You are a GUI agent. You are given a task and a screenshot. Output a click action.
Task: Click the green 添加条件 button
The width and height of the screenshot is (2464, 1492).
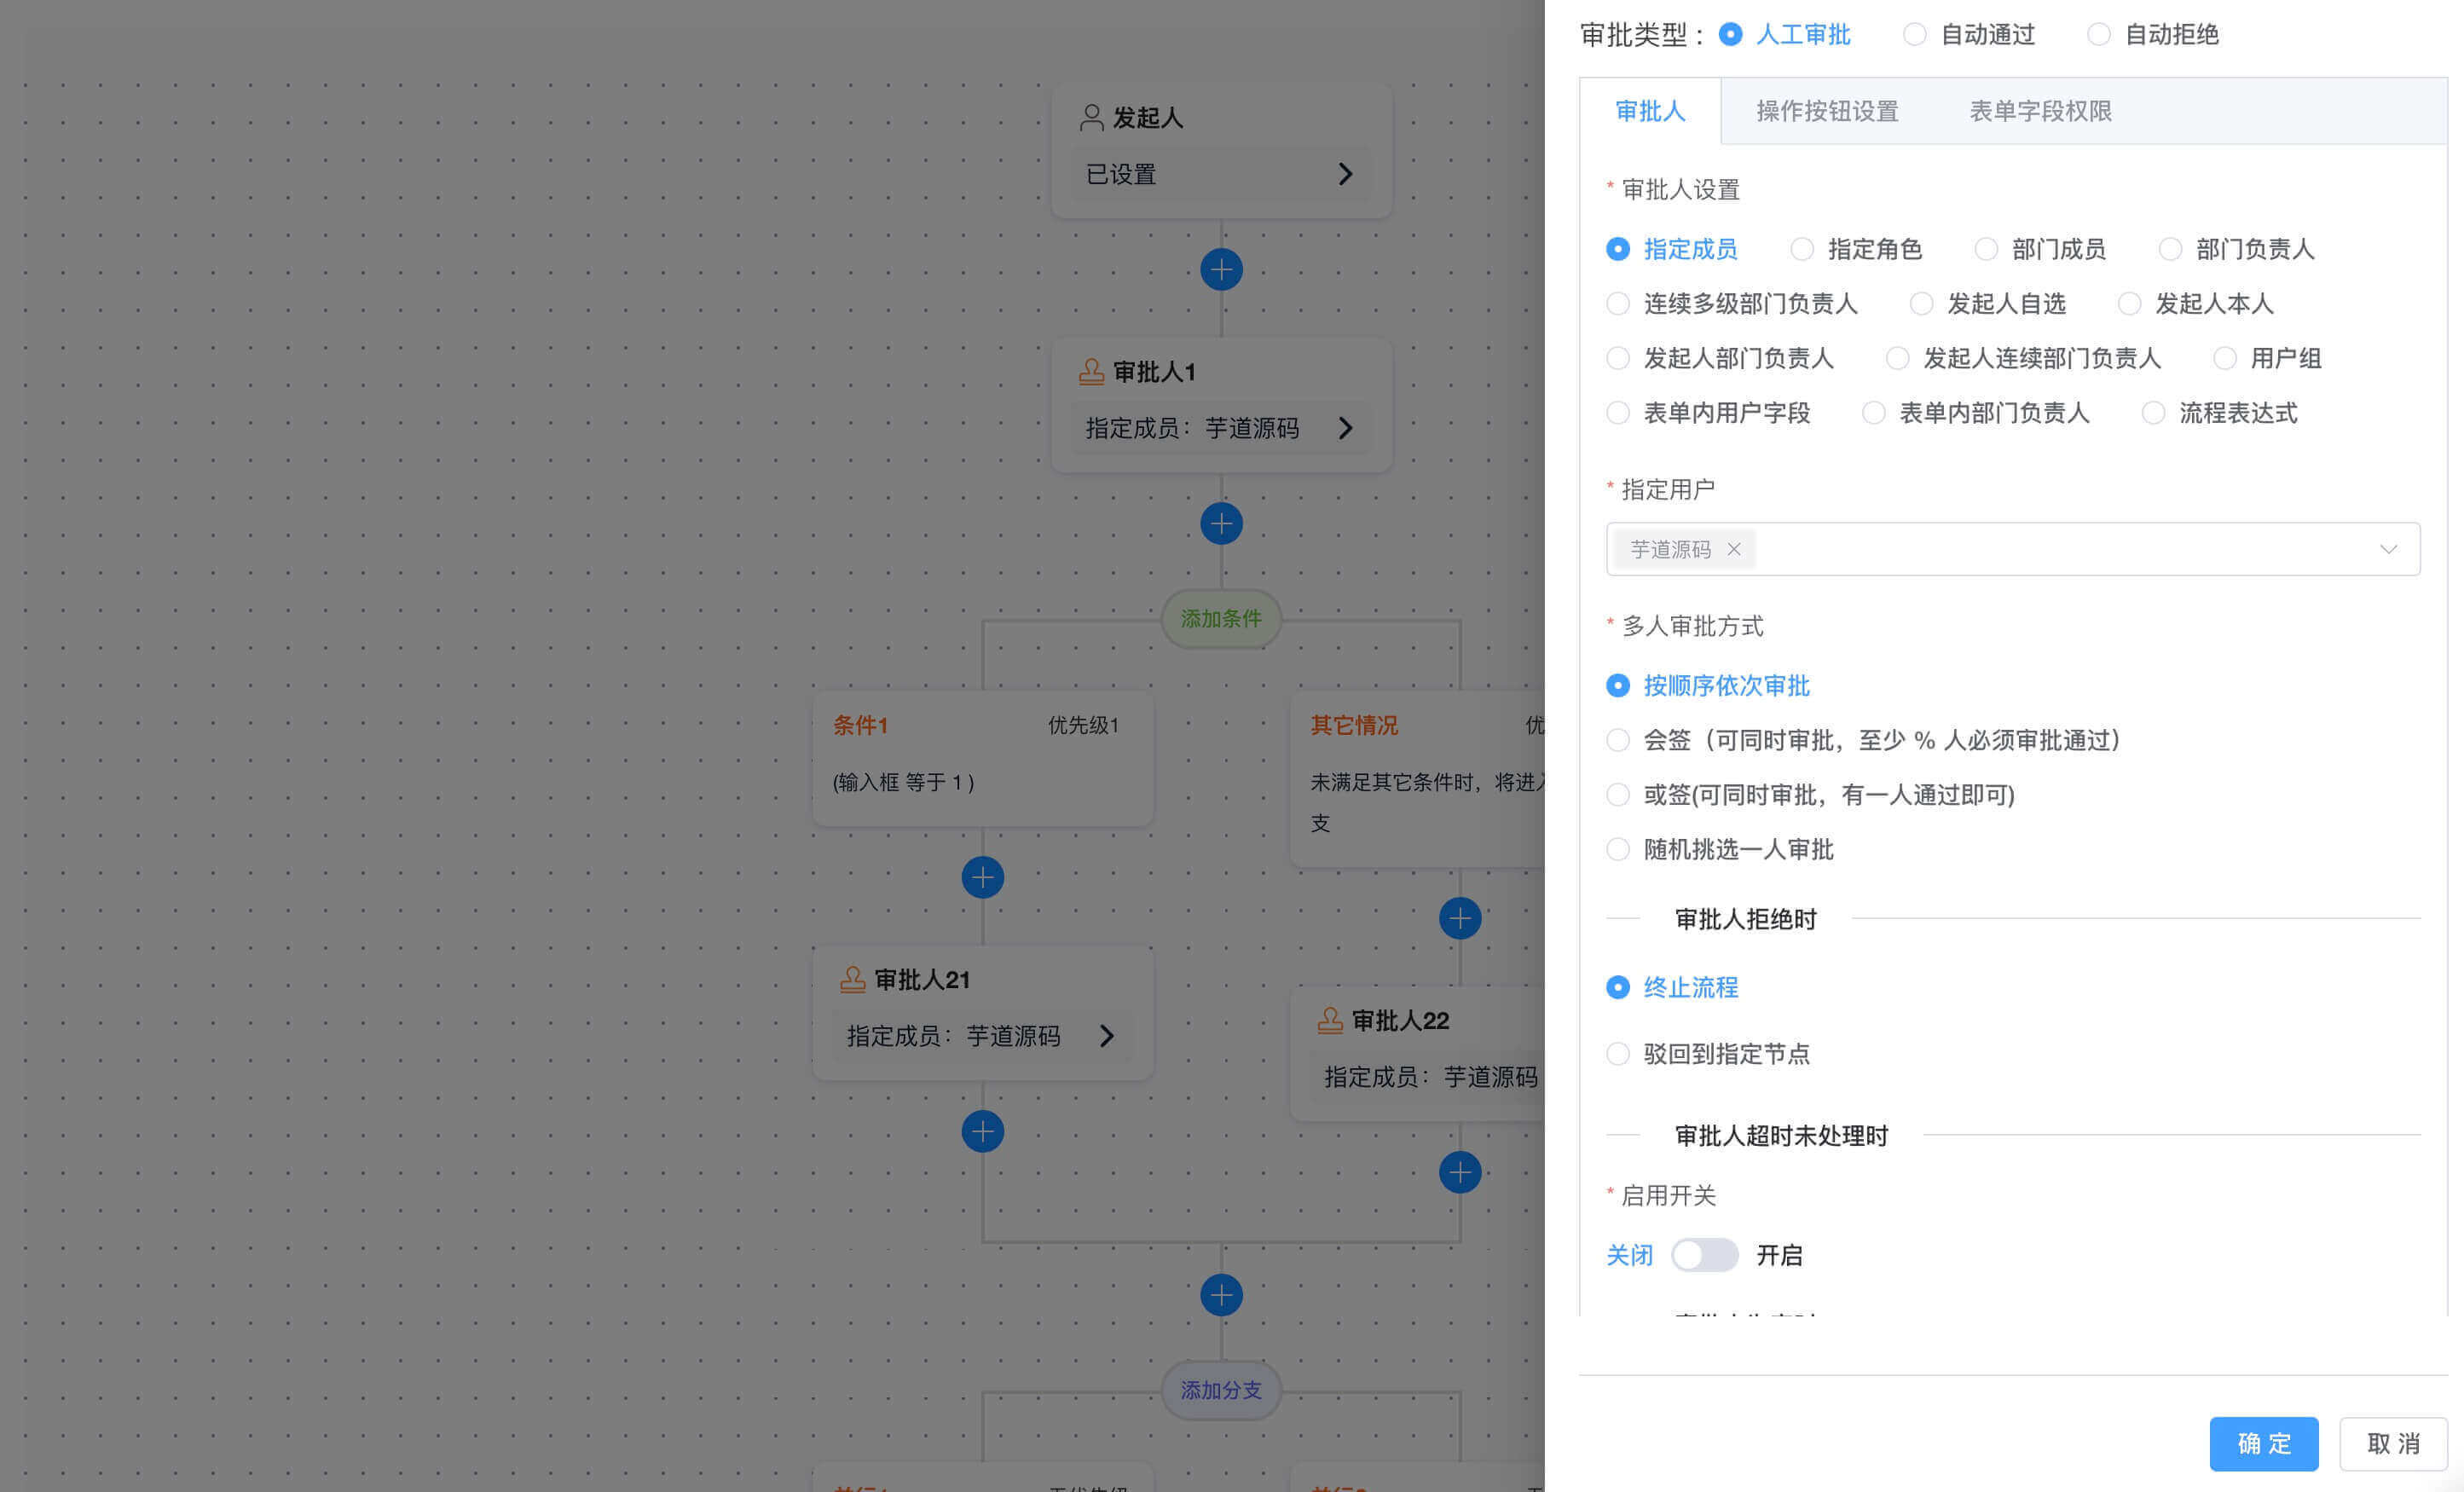(1222, 619)
